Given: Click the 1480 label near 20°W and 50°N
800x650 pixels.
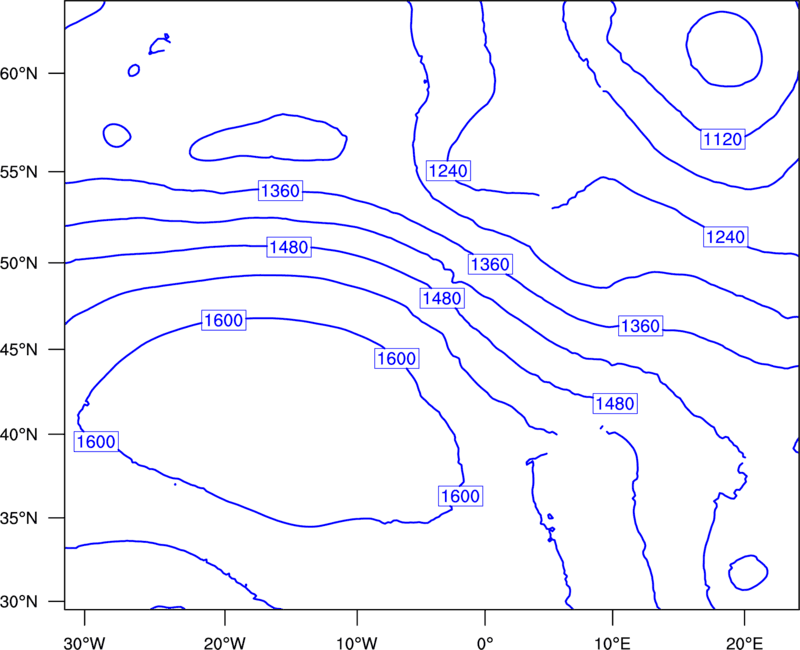Looking at the screenshot, I should coord(289,247).
